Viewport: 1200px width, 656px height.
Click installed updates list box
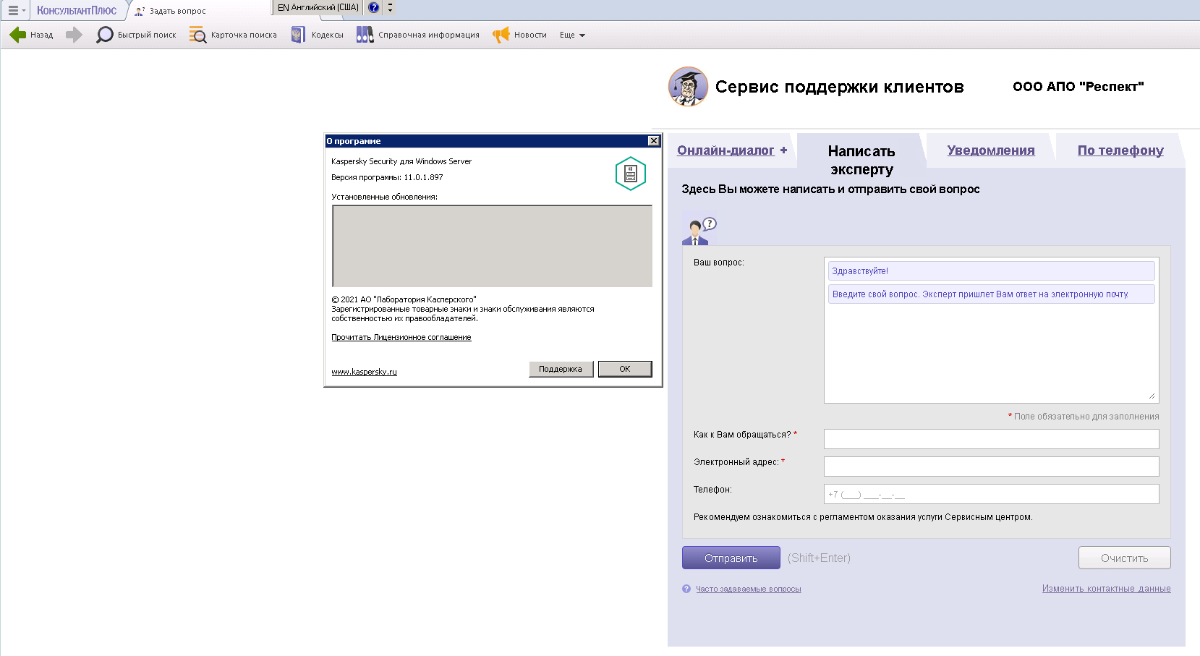pos(492,246)
